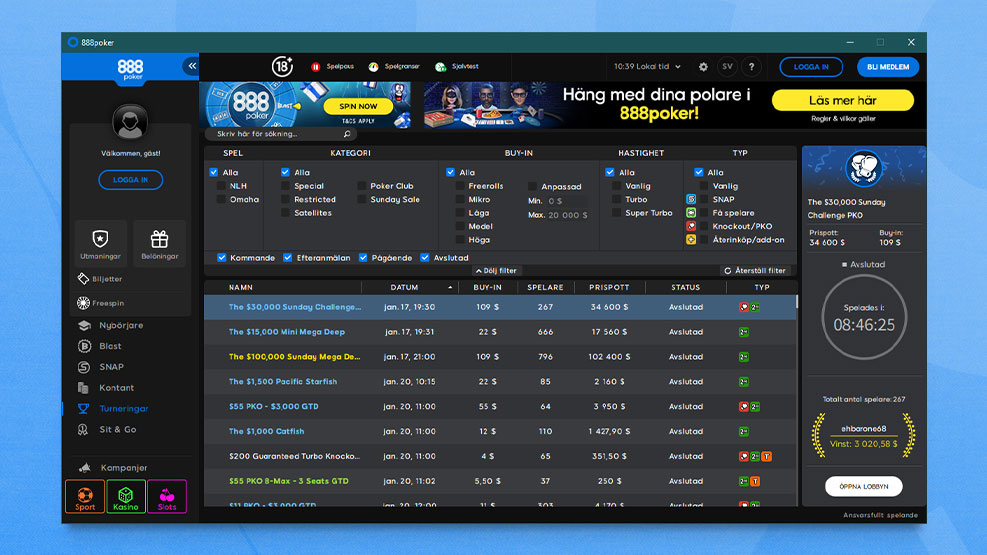Collapse the sidebar with the double-chevron icon
Image resolution: width=987 pixels, height=555 pixels.
[x=191, y=66]
